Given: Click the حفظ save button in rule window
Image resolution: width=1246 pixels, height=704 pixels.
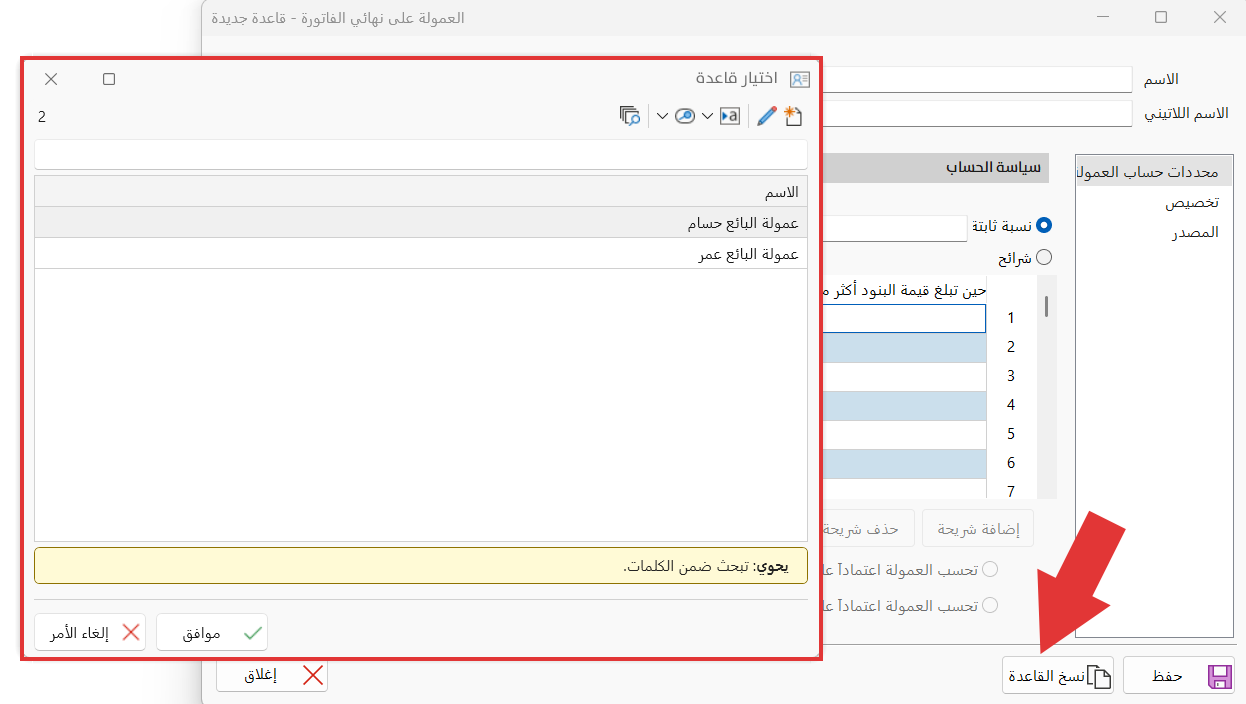Looking at the screenshot, I should pyautogui.click(x=1179, y=676).
